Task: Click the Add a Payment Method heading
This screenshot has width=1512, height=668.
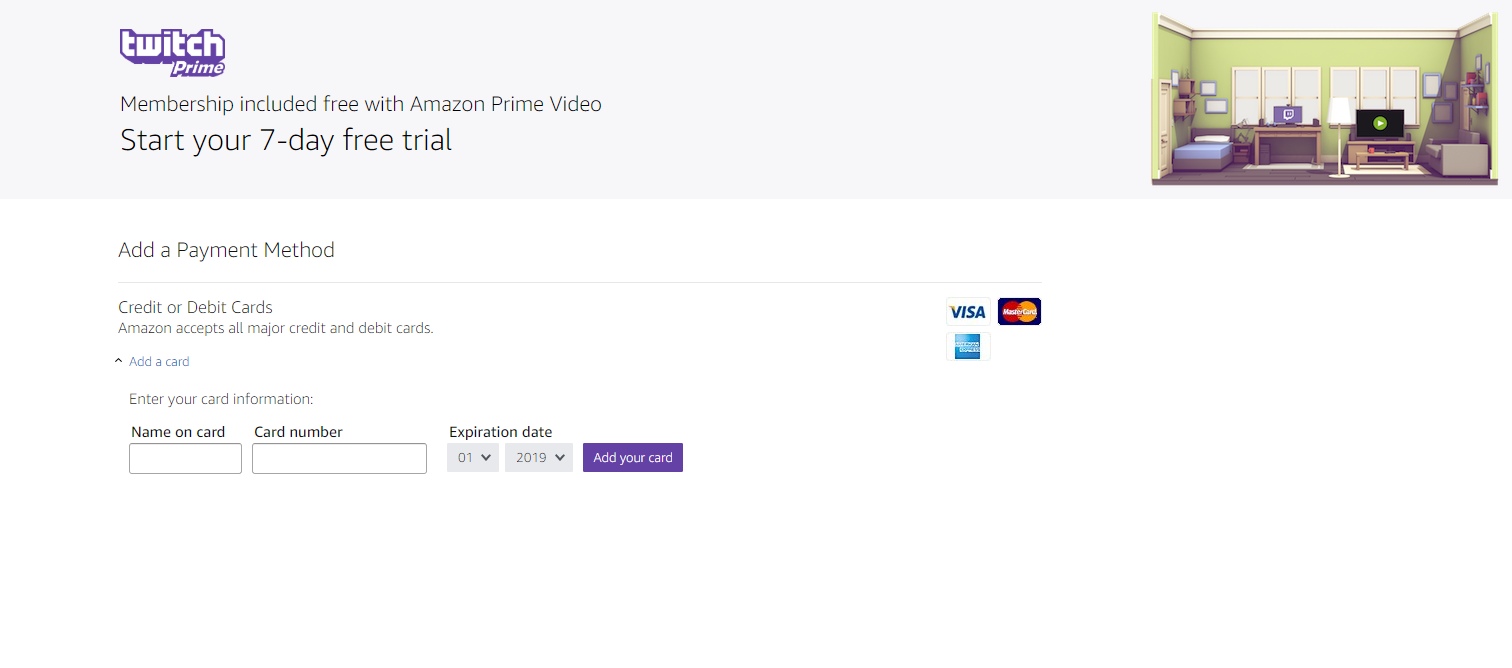Action: tap(226, 250)
